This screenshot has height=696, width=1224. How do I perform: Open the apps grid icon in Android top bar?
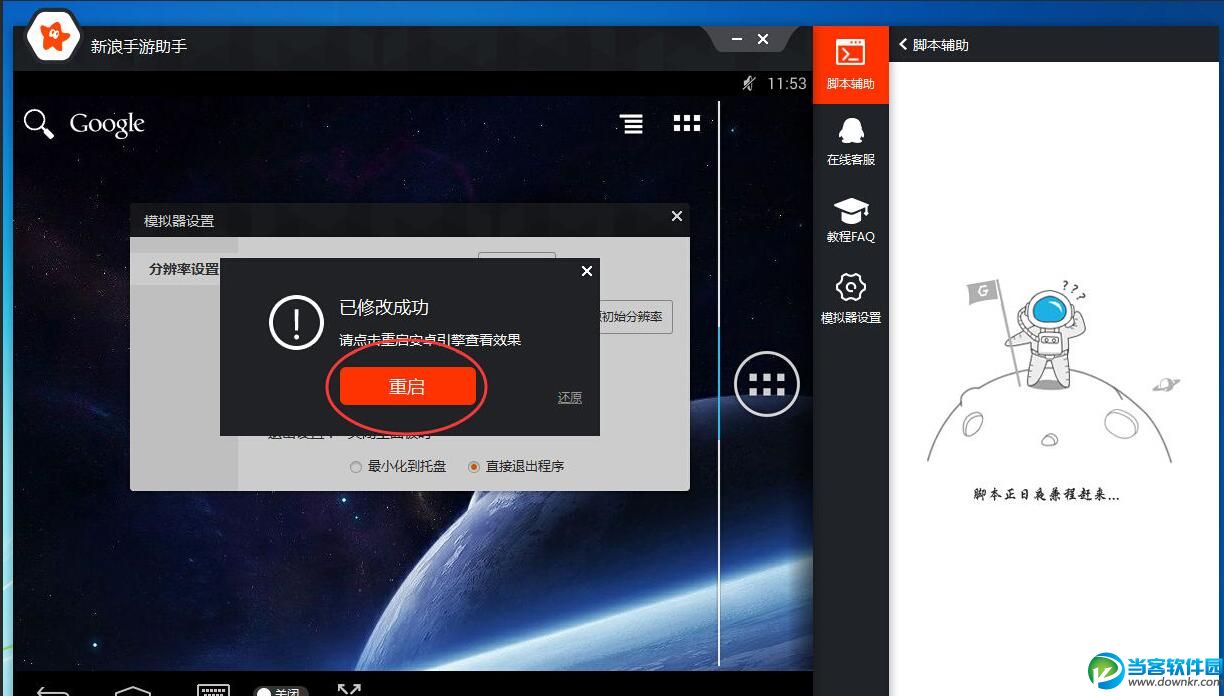[x=687, y=123]
